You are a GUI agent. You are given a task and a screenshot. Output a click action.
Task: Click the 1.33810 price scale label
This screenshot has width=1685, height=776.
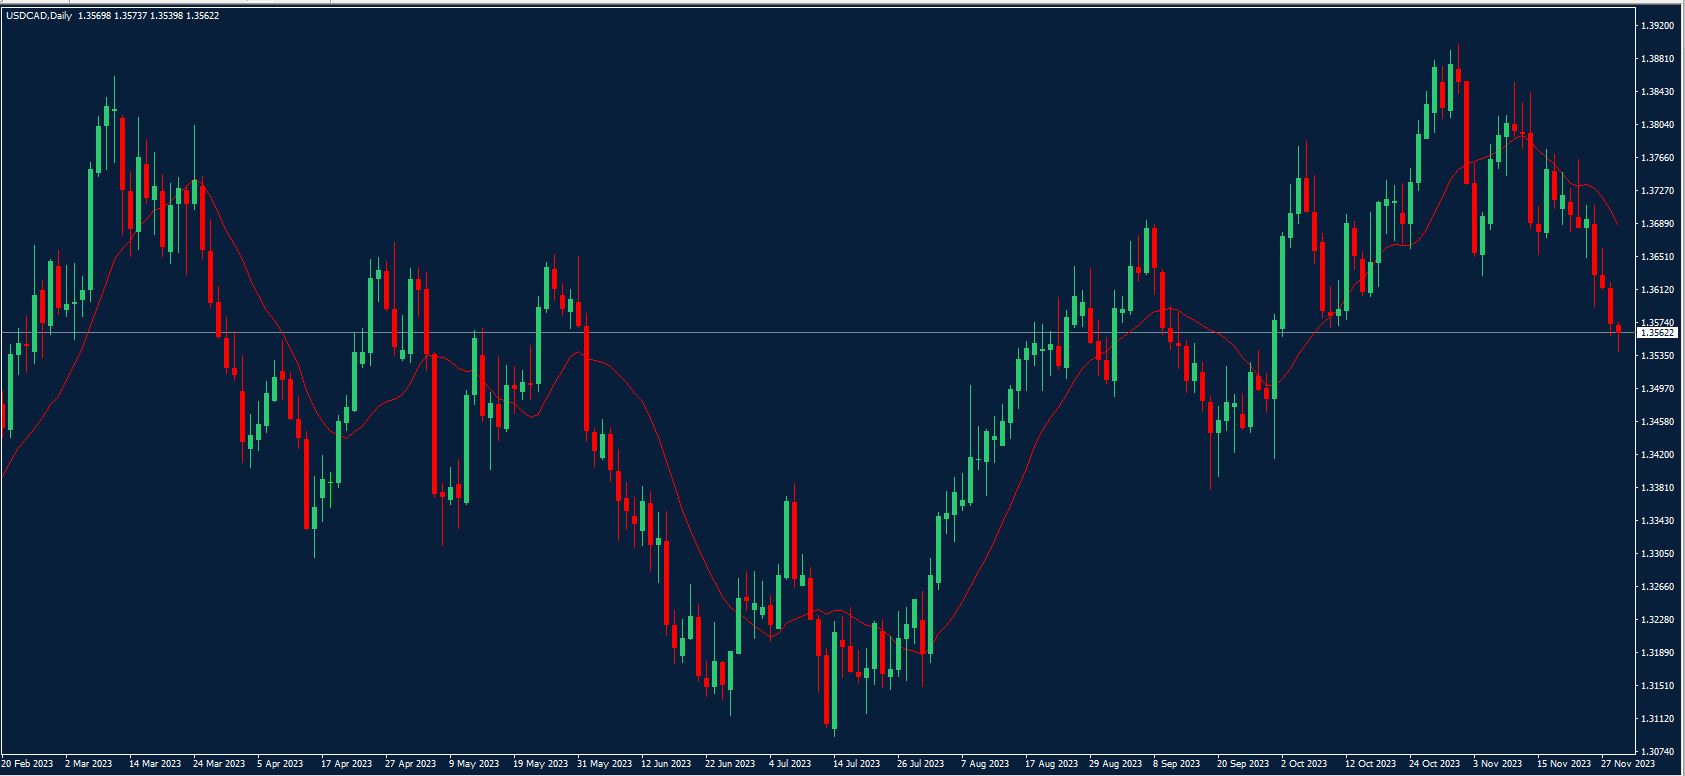click(1657, 488)
